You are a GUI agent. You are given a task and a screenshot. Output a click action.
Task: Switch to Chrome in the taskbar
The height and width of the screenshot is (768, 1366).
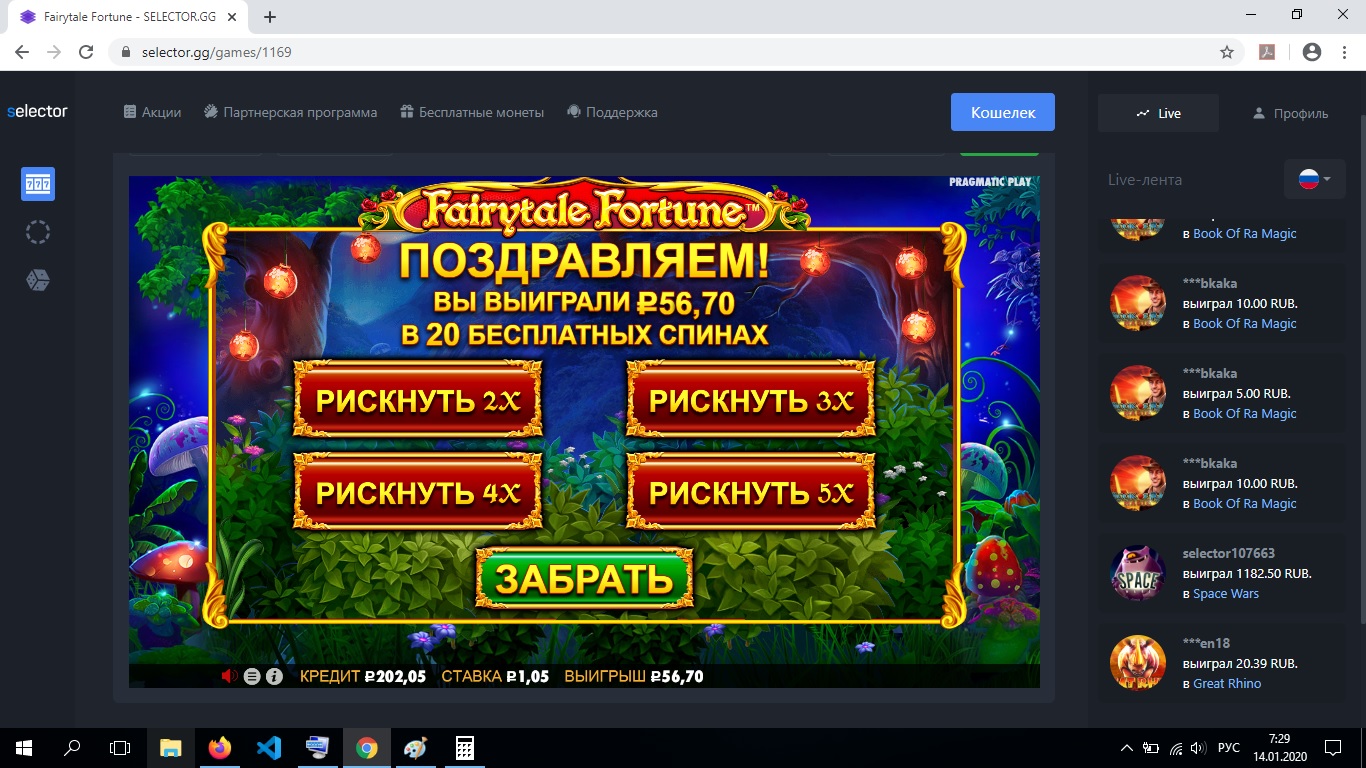point(367,747)
